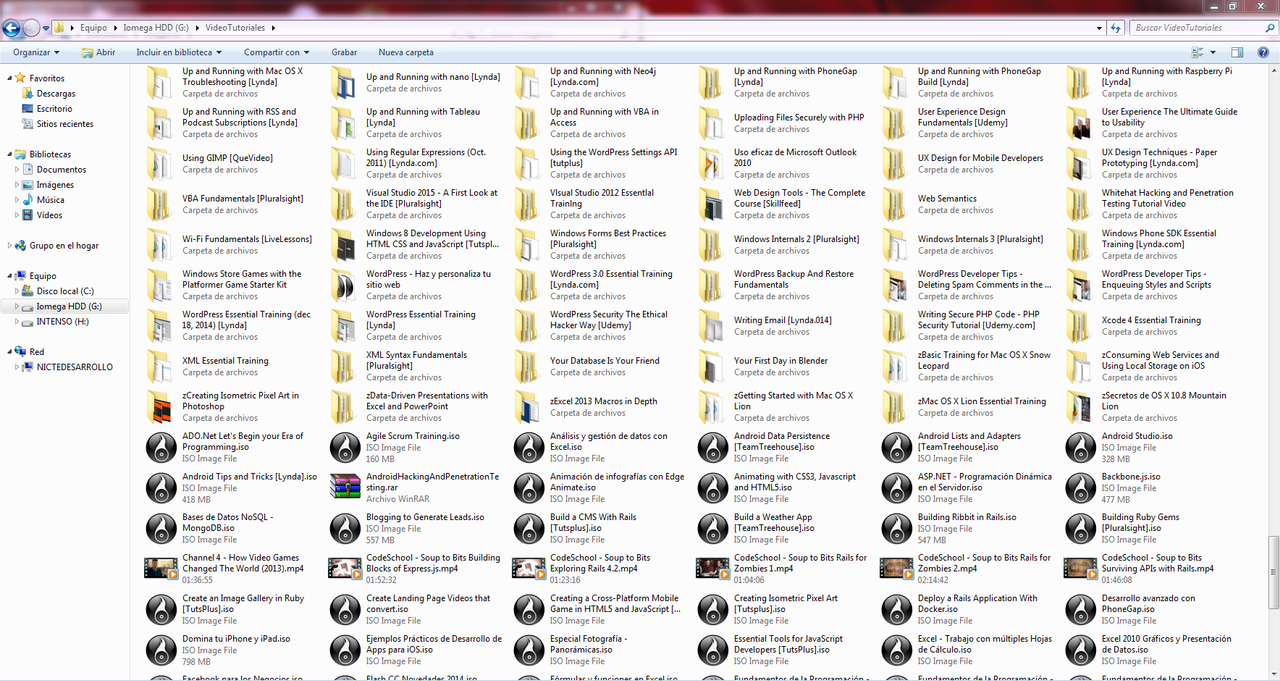Select the Favoritos star icon
1280x681 pixels.
point(20,78)
